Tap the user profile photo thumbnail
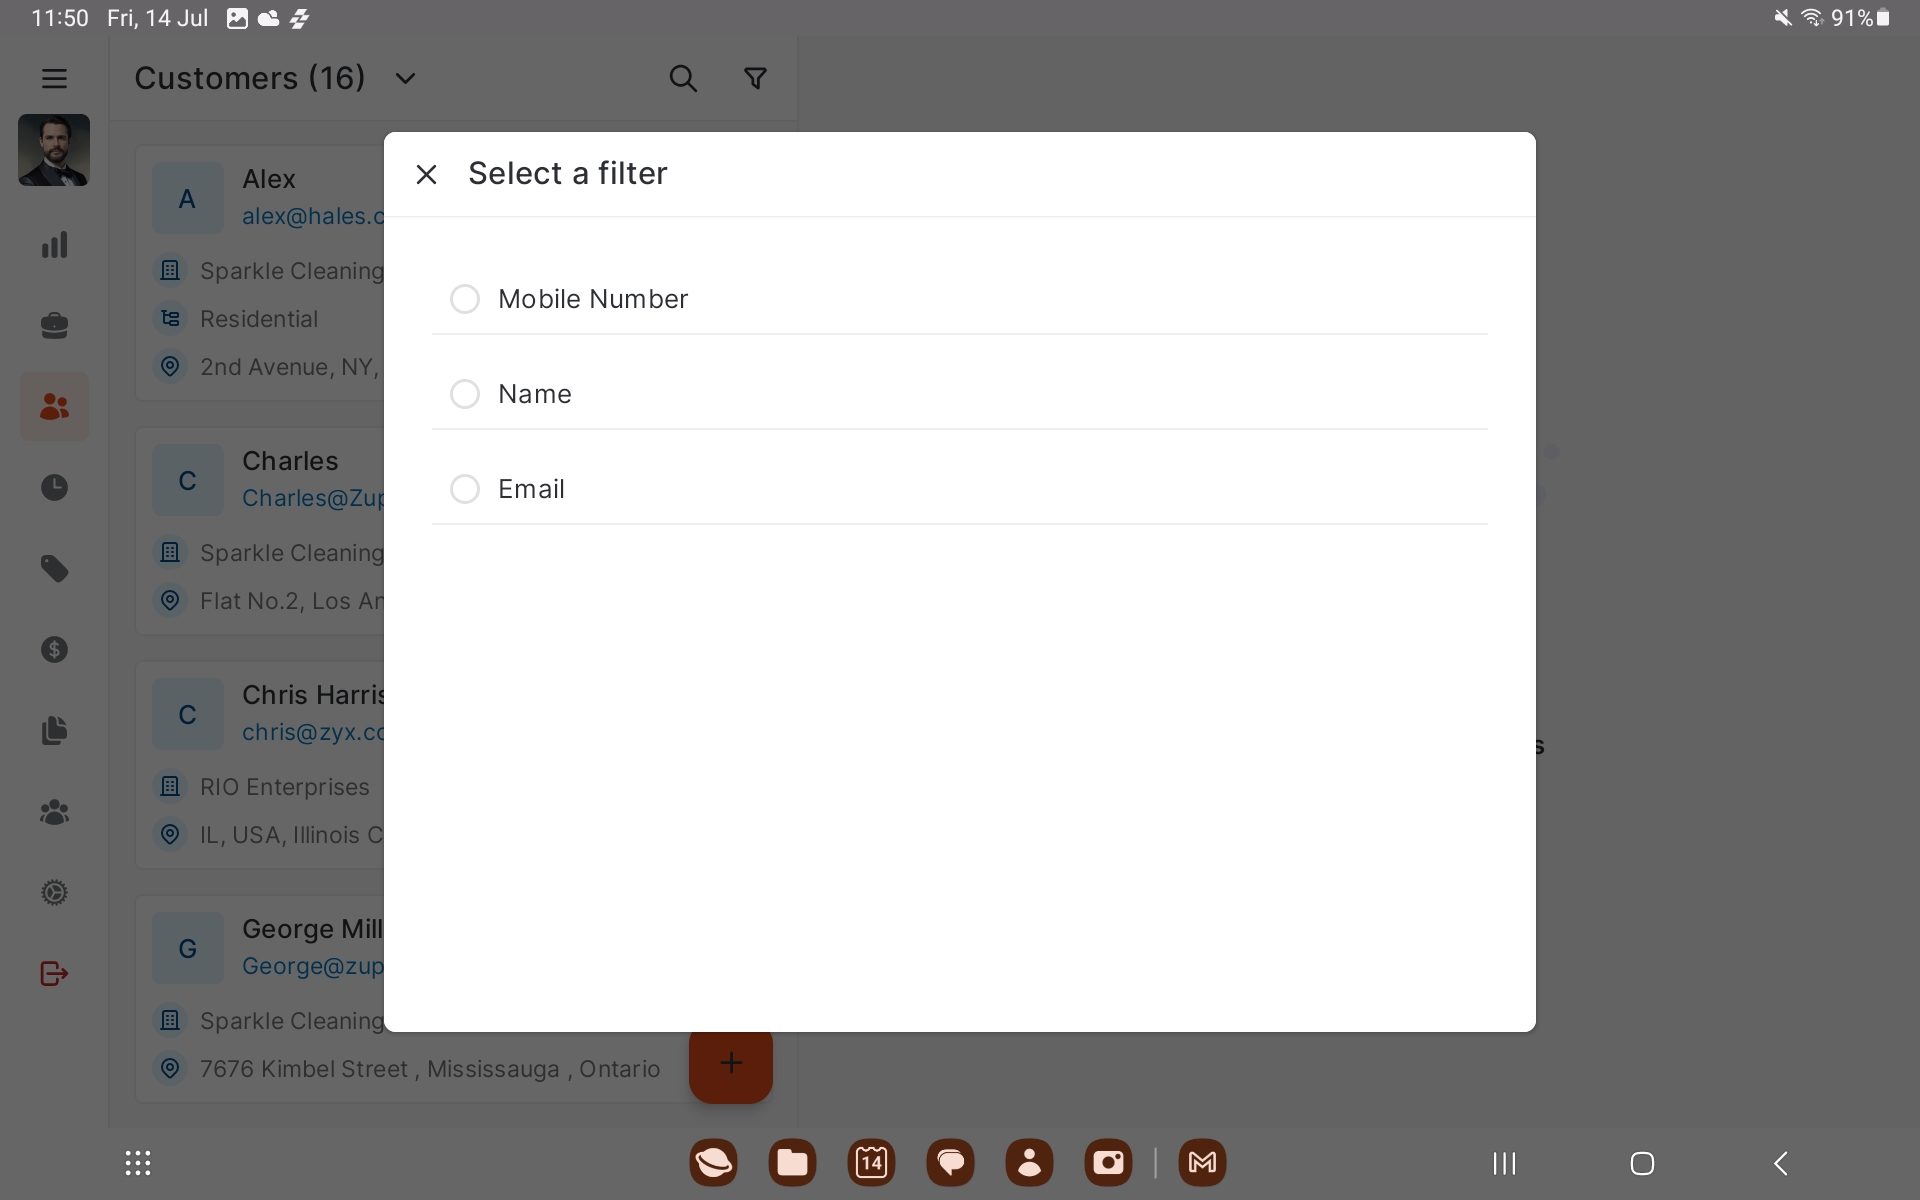Screen dimensions: 1920x1200 point(54,150)
